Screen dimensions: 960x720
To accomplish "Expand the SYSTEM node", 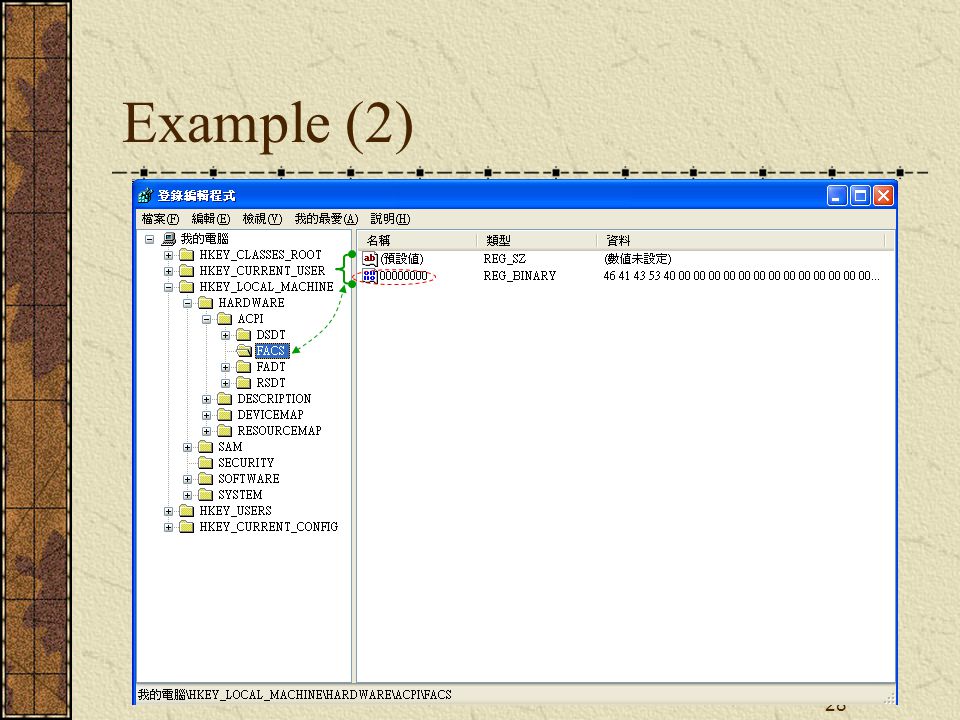I will tap(187, 495).
